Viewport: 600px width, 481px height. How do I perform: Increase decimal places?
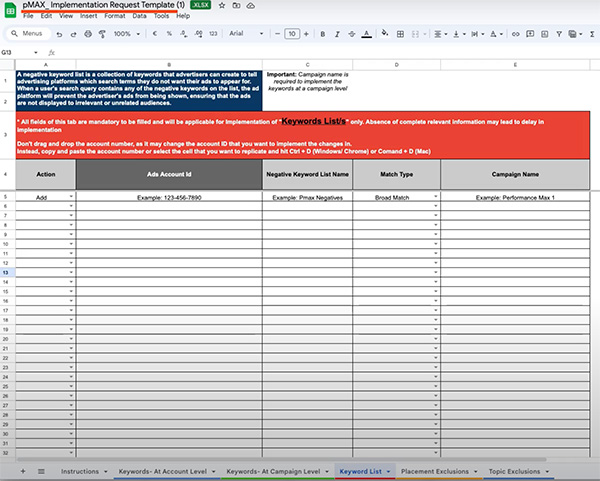click(x=198, y=34)
